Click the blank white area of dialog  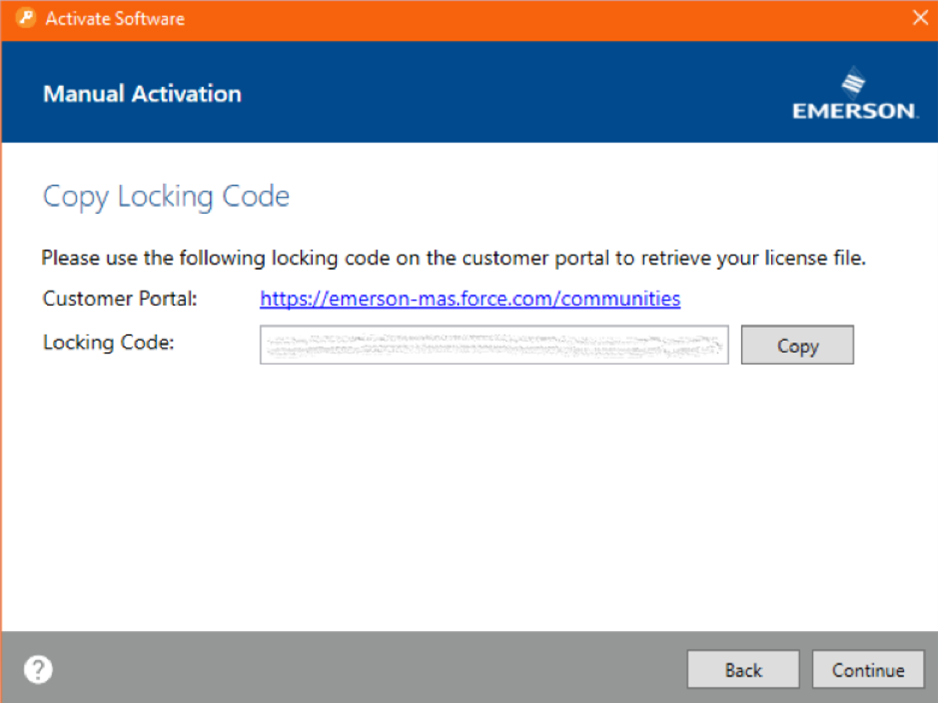coord(467,497)
